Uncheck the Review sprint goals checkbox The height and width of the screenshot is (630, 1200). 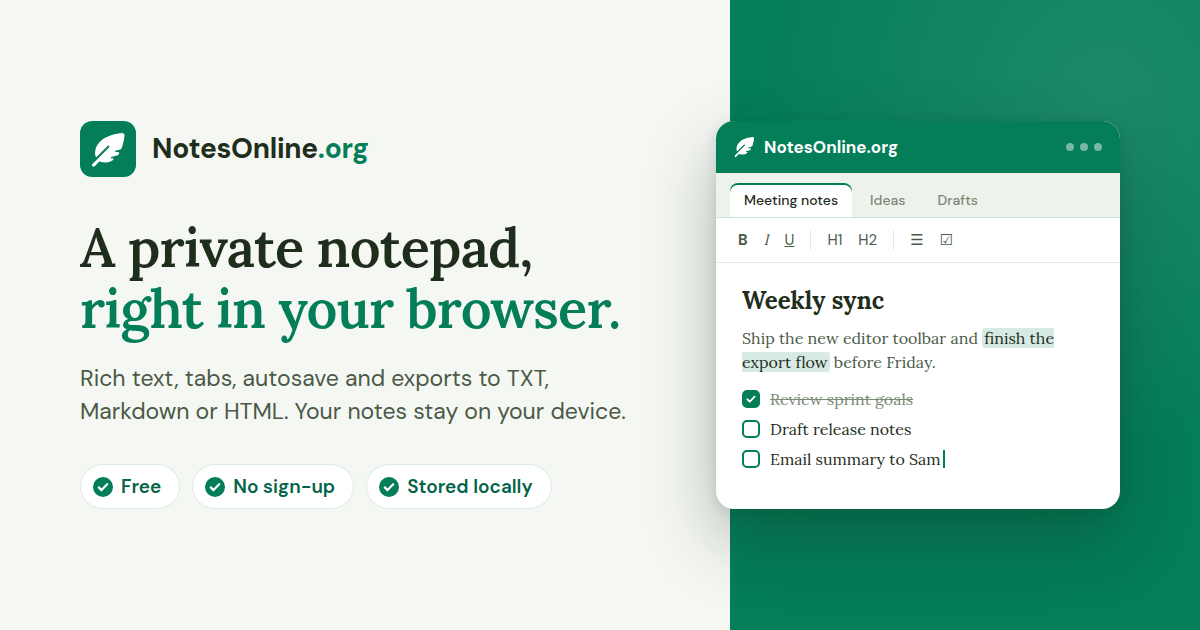(x=751, y=400)
